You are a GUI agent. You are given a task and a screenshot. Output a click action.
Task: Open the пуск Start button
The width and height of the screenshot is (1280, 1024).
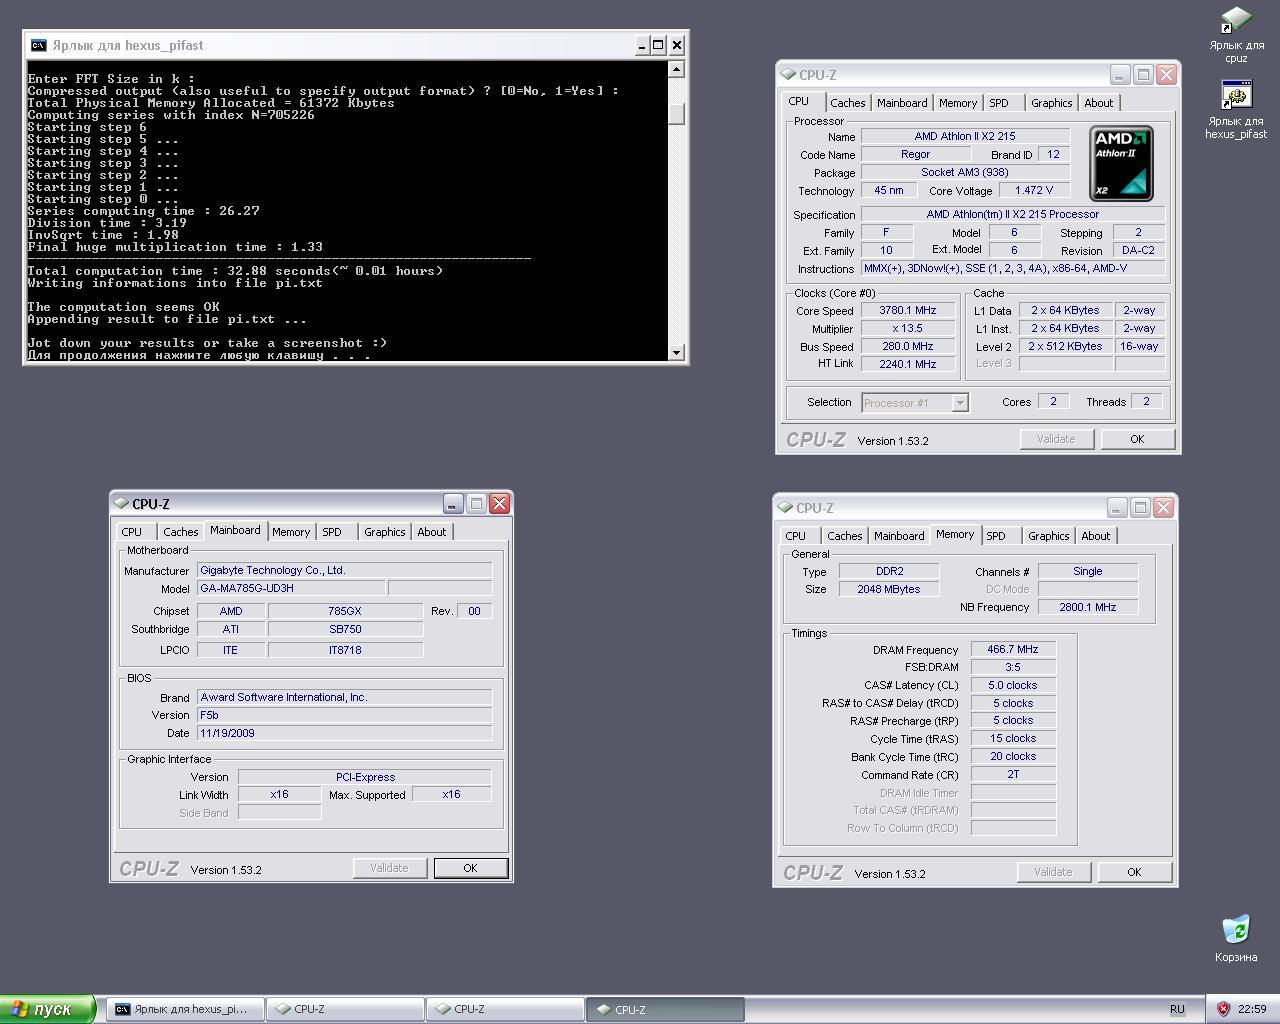[47, 1009]
